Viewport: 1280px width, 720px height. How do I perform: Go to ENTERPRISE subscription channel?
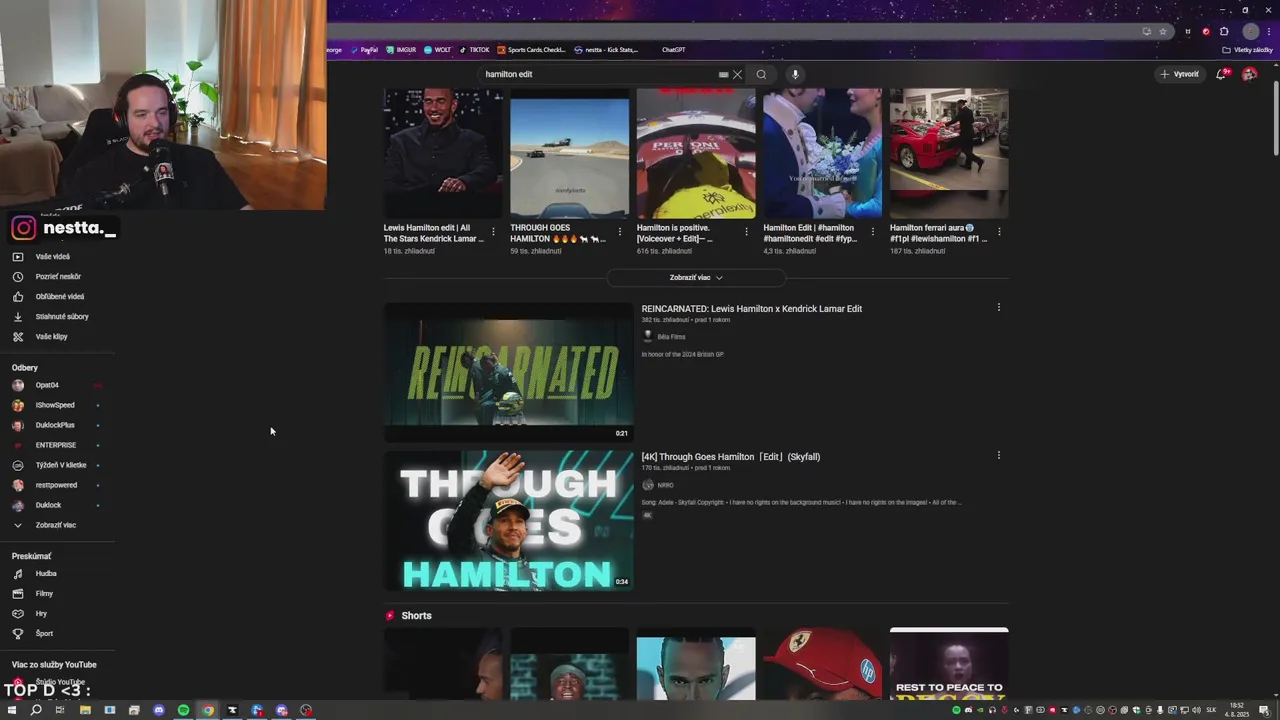tap(55, 445)
